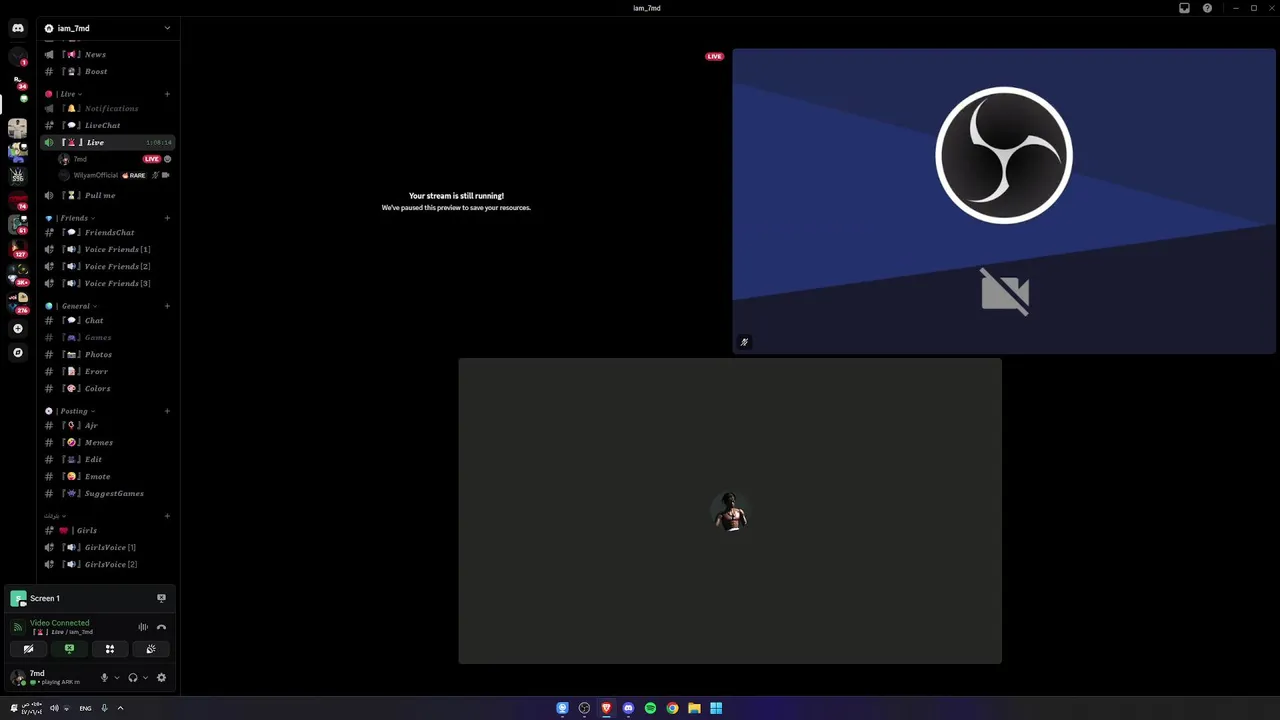Disconnect from voice with hang-up icon
The image size is (1280, 720).
pyautogui.click(x=161, y=627)
